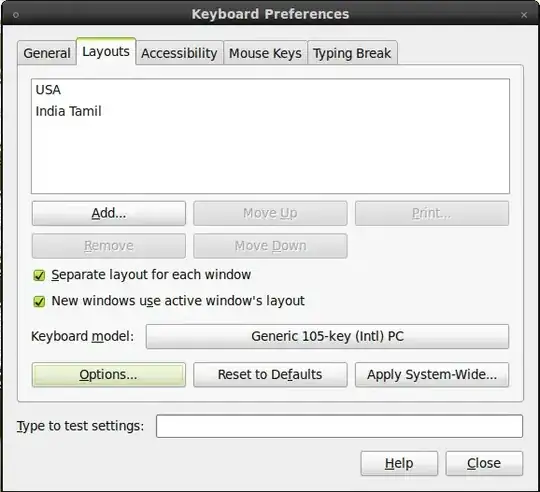Viewport: 540px width, 492px height.
Task: Click the Close button at bottom
Action: click(484, 463)
